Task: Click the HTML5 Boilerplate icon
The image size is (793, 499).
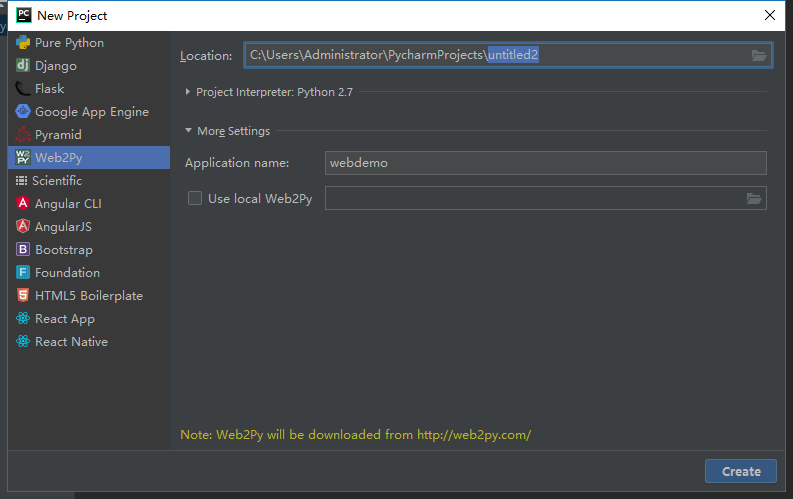Action: tap(23, 295)
